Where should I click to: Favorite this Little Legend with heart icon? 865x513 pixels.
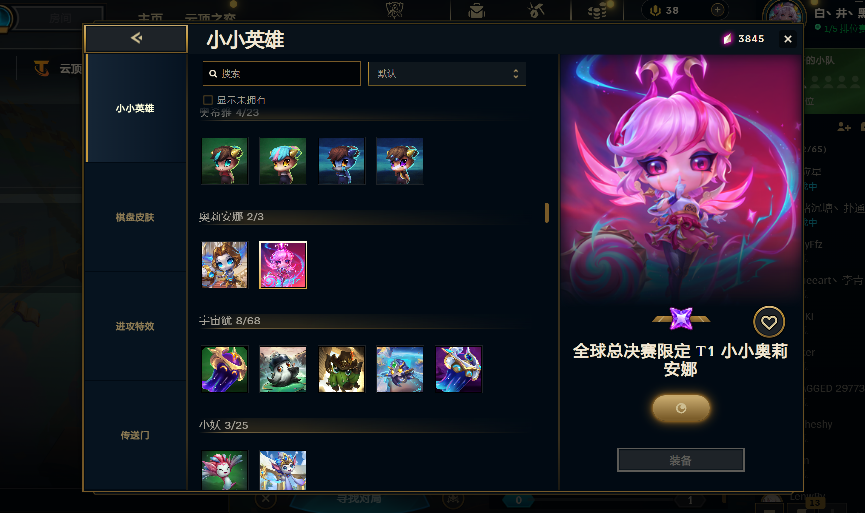769,322
